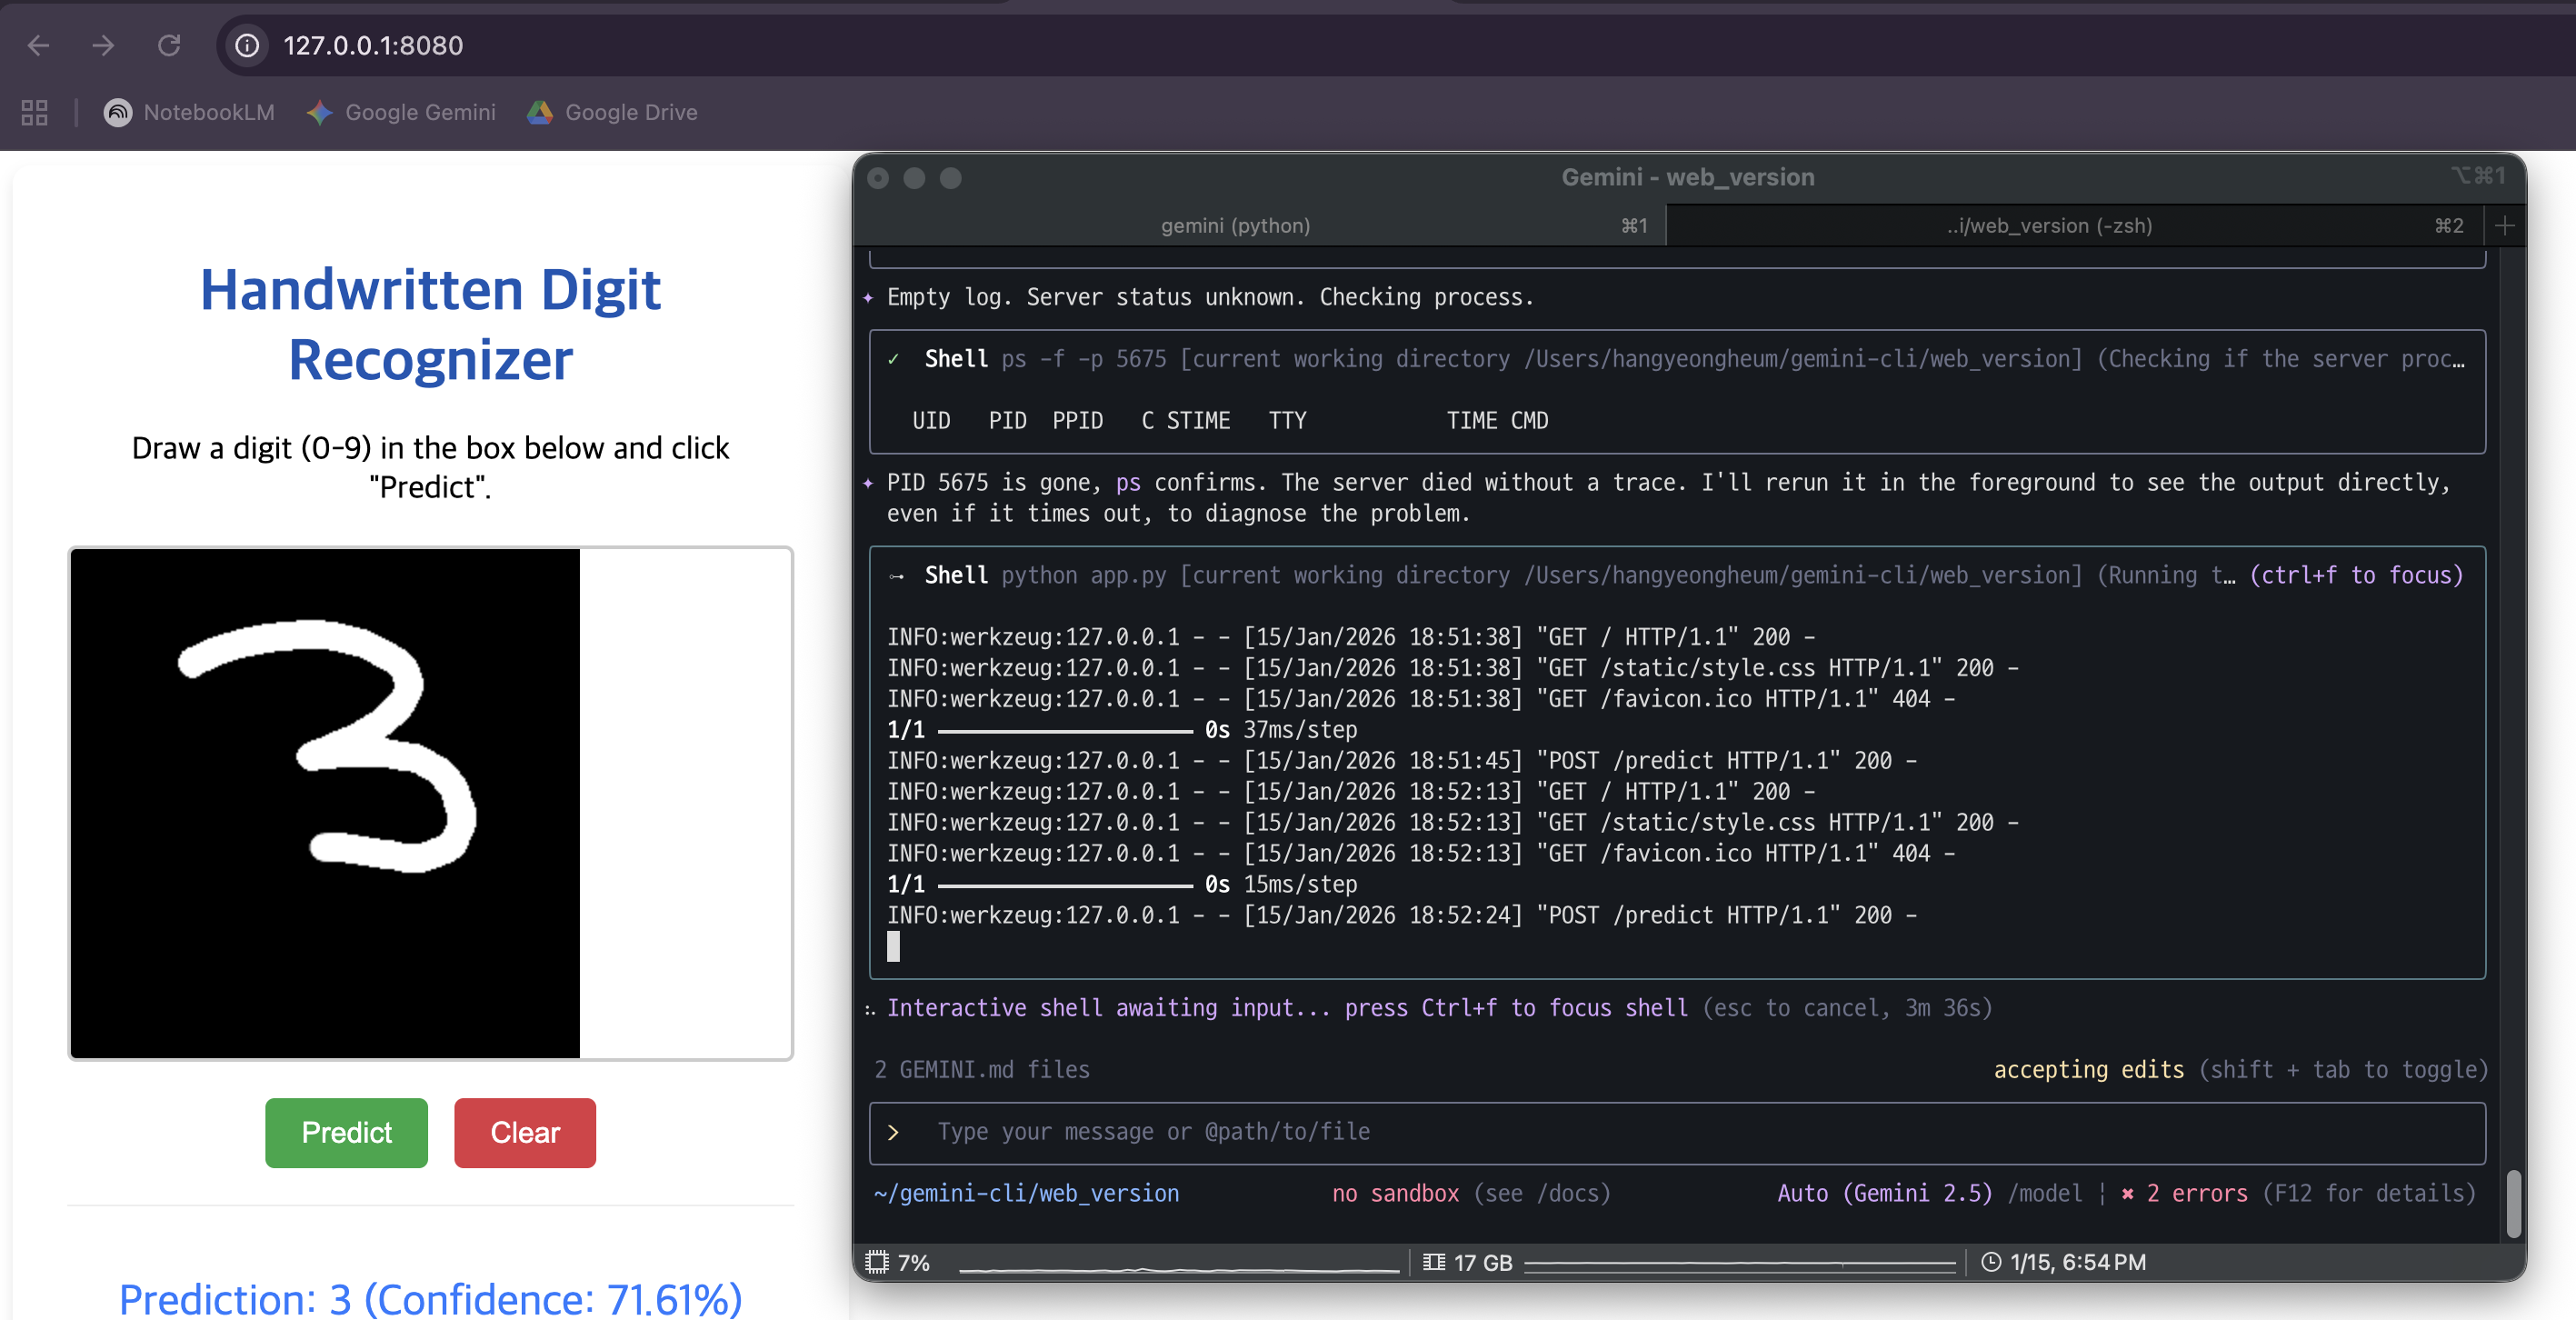Open the apps grid icon in bookmarks bar
The image size is (2576, 1320).
[x=35, y=112]
